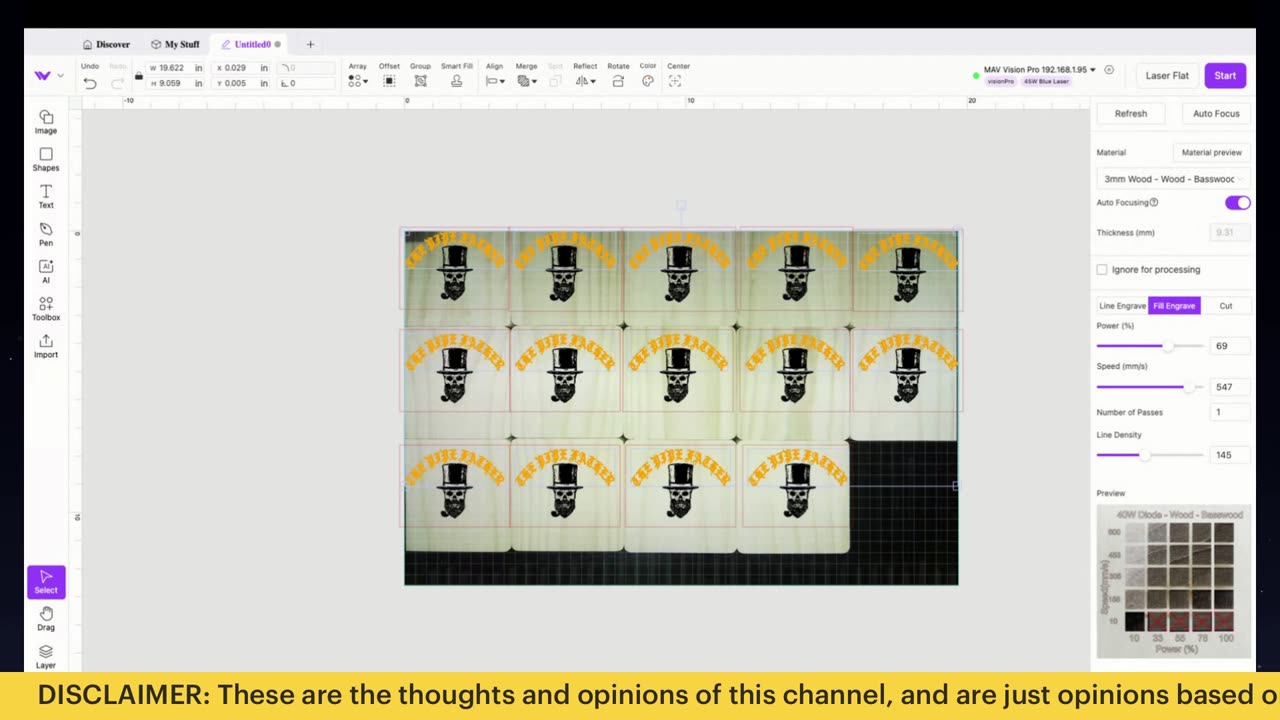
Task: Click the Rotate tool icon
Action: click(x=618, y=81)
